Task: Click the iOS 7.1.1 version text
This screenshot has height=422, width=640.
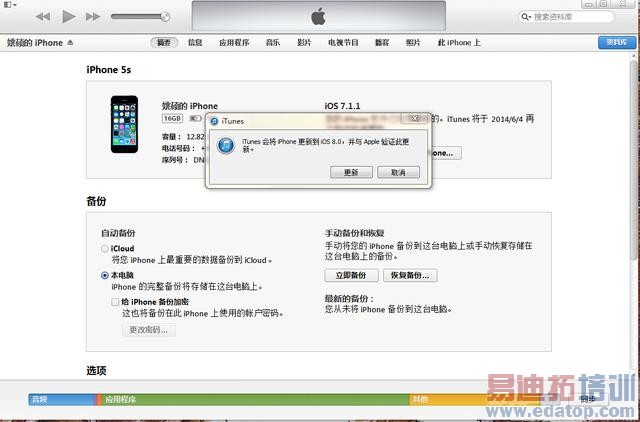Action: tap(342, 106)
